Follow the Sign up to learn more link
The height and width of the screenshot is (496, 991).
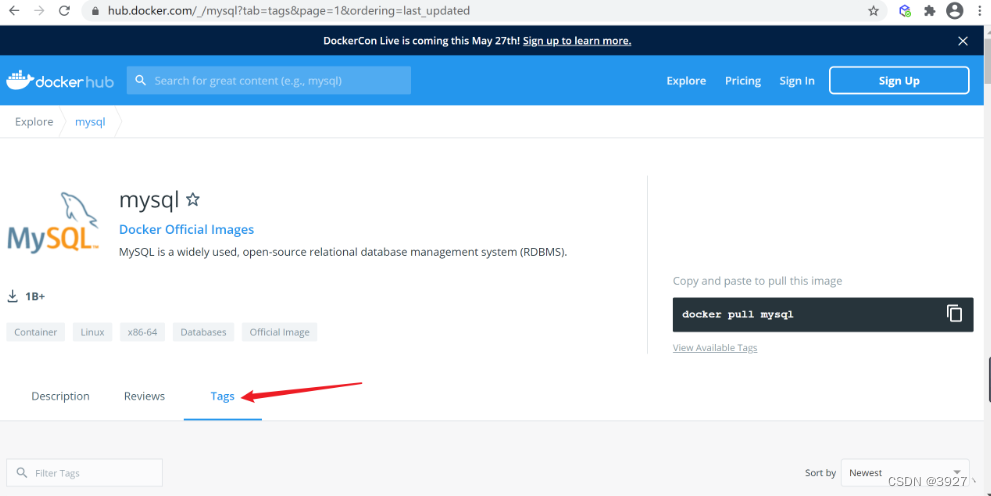pyautogui.click(x=577, y=41)
